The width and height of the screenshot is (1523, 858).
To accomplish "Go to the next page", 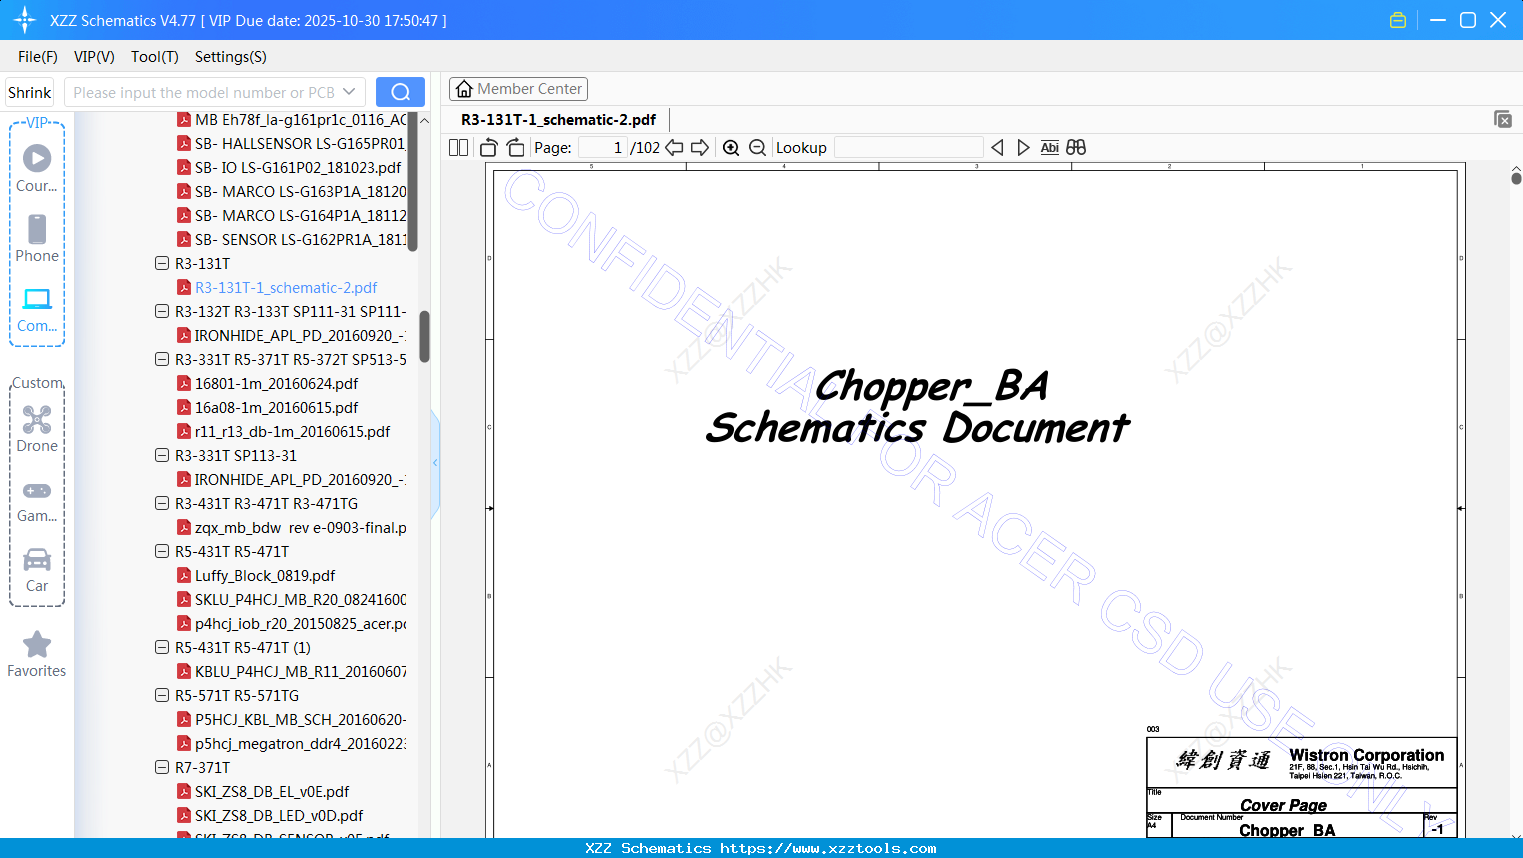I will pos(700,148).
